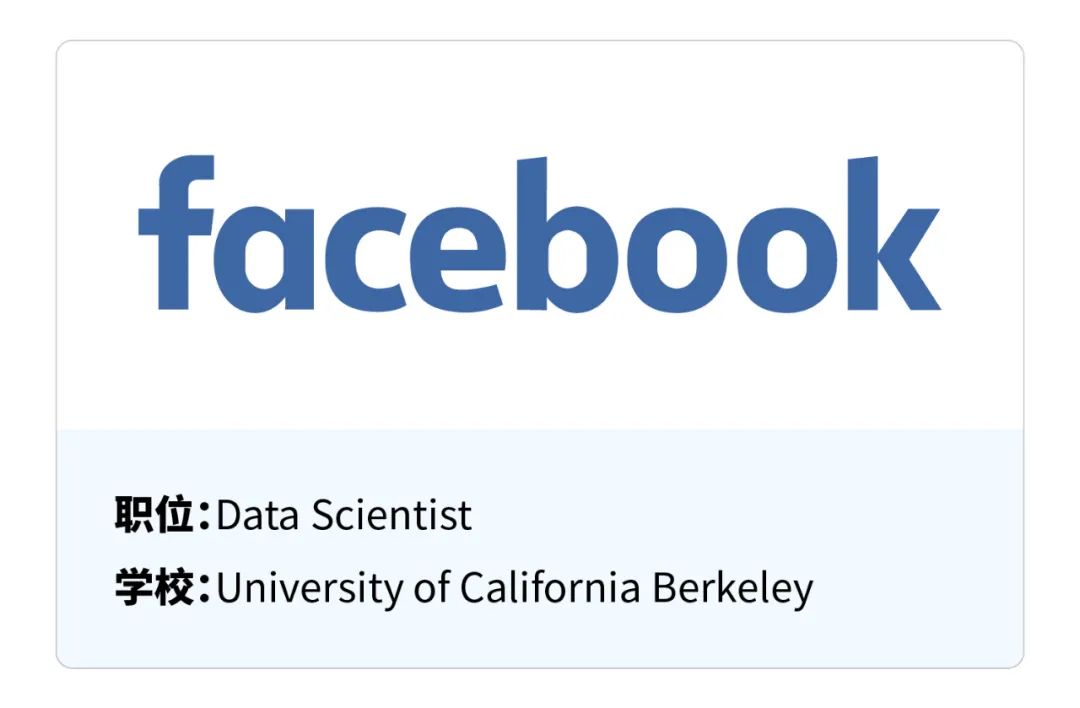Click the first "o" in facebook logo

click(x=676, y=260)
